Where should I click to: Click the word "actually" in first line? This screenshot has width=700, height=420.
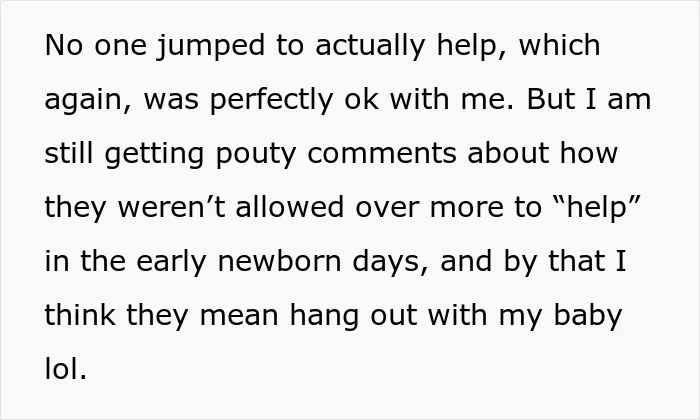point(370,46)
